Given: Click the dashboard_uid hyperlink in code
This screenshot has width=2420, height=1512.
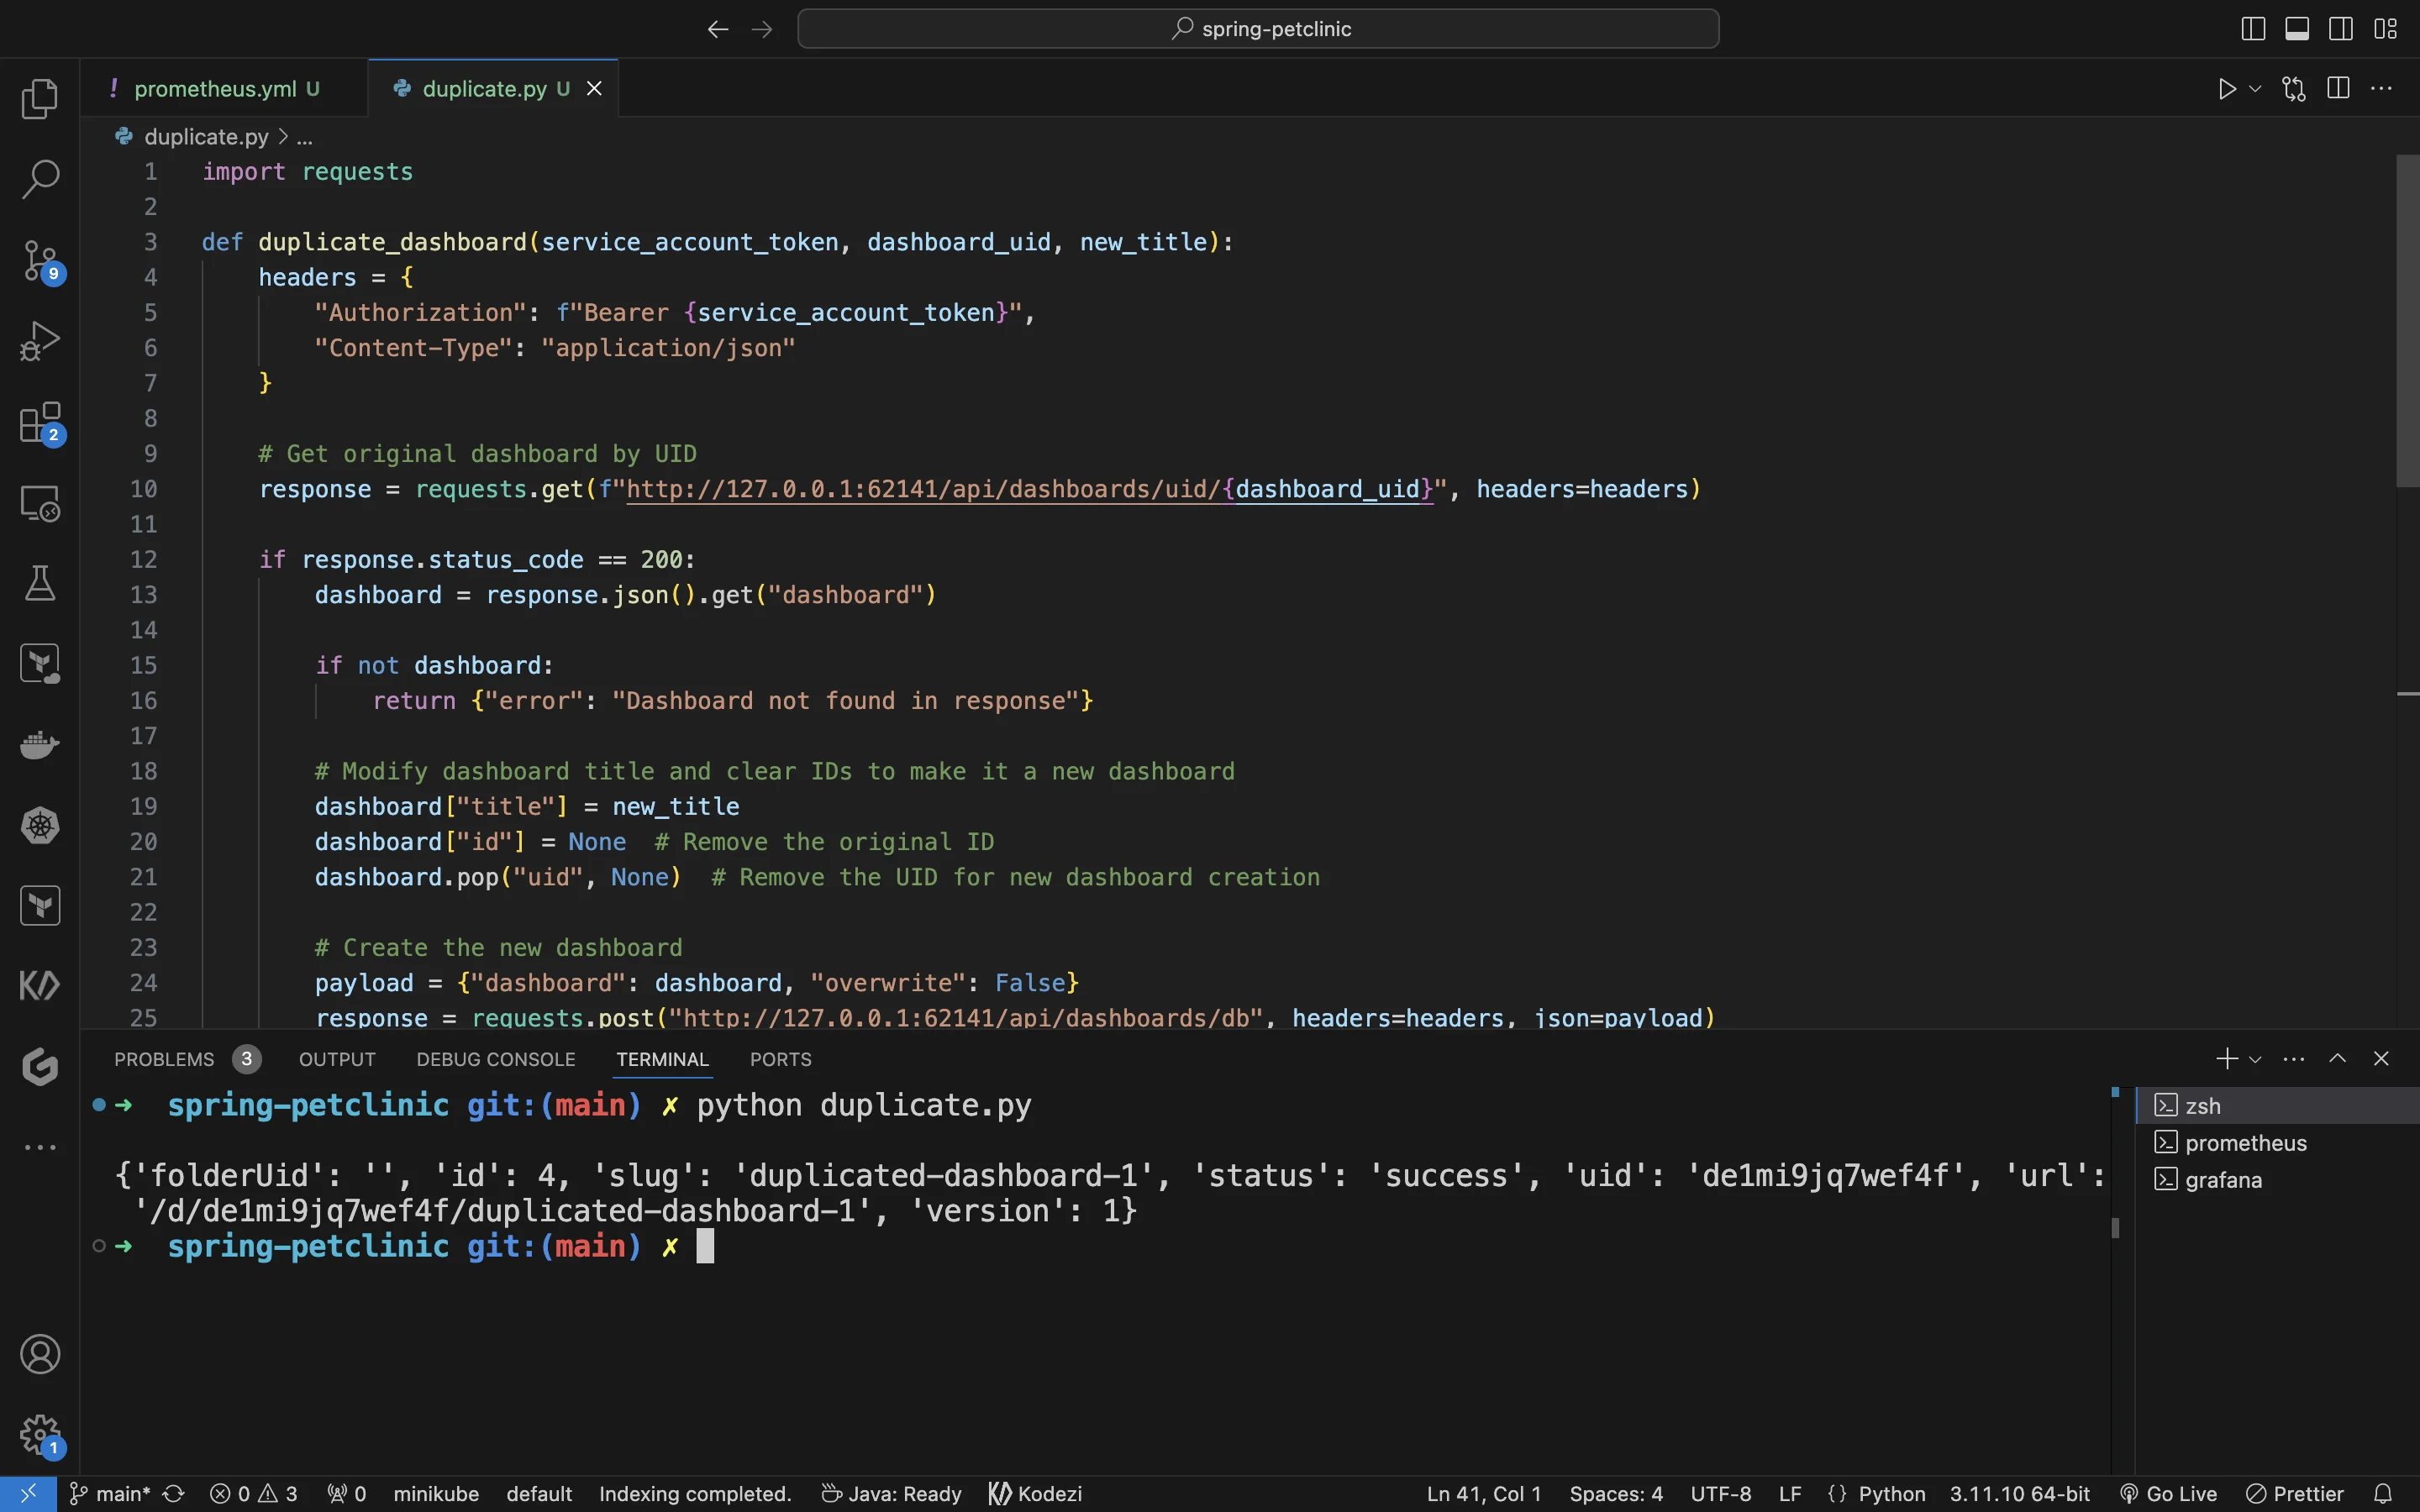Looking at the screenshot, I should coord(1329,490).
